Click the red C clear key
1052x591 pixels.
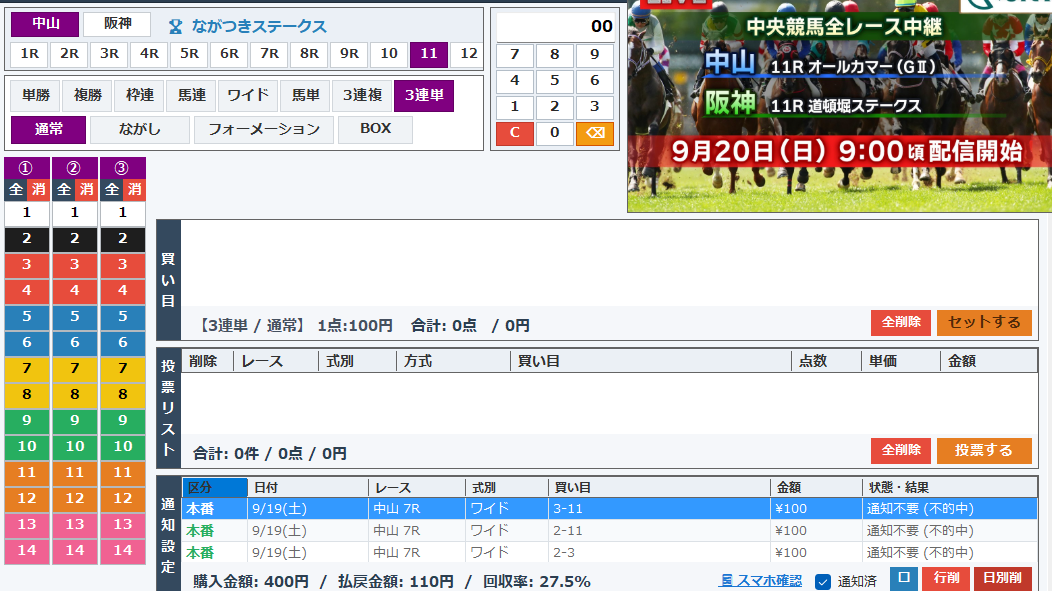coord(515,133)
